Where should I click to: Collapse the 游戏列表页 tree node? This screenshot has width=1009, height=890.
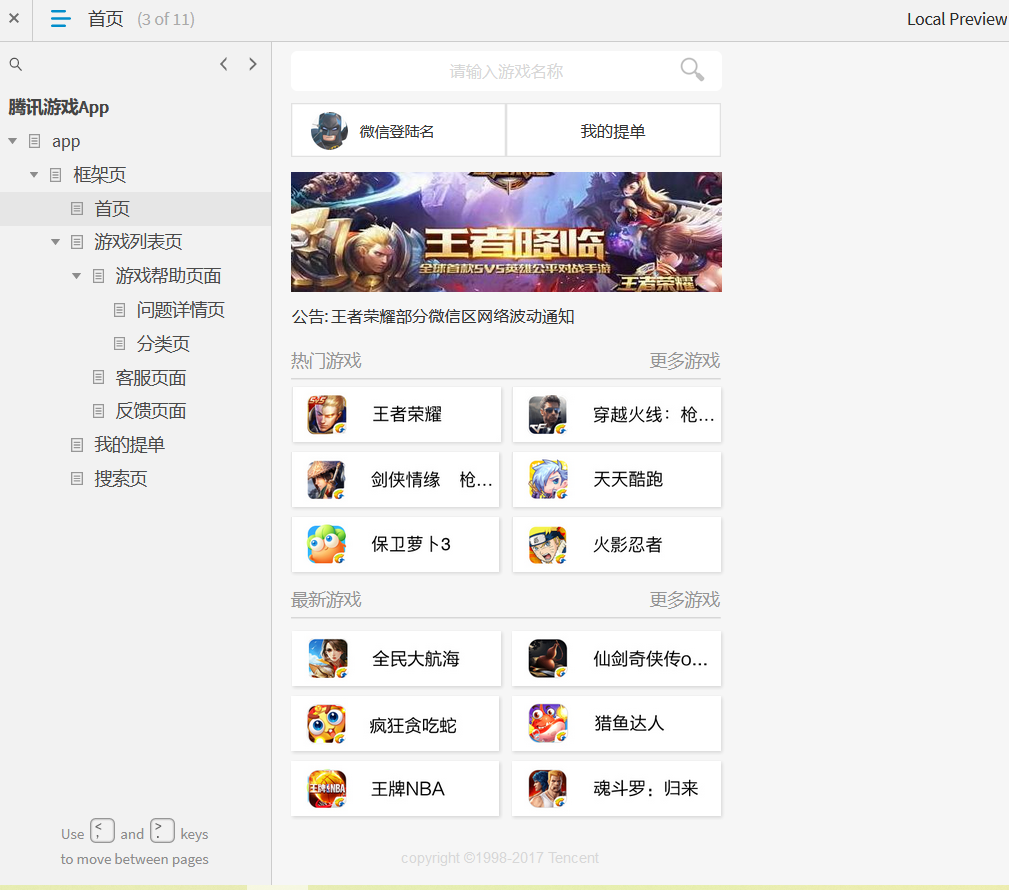coord(55,242)
